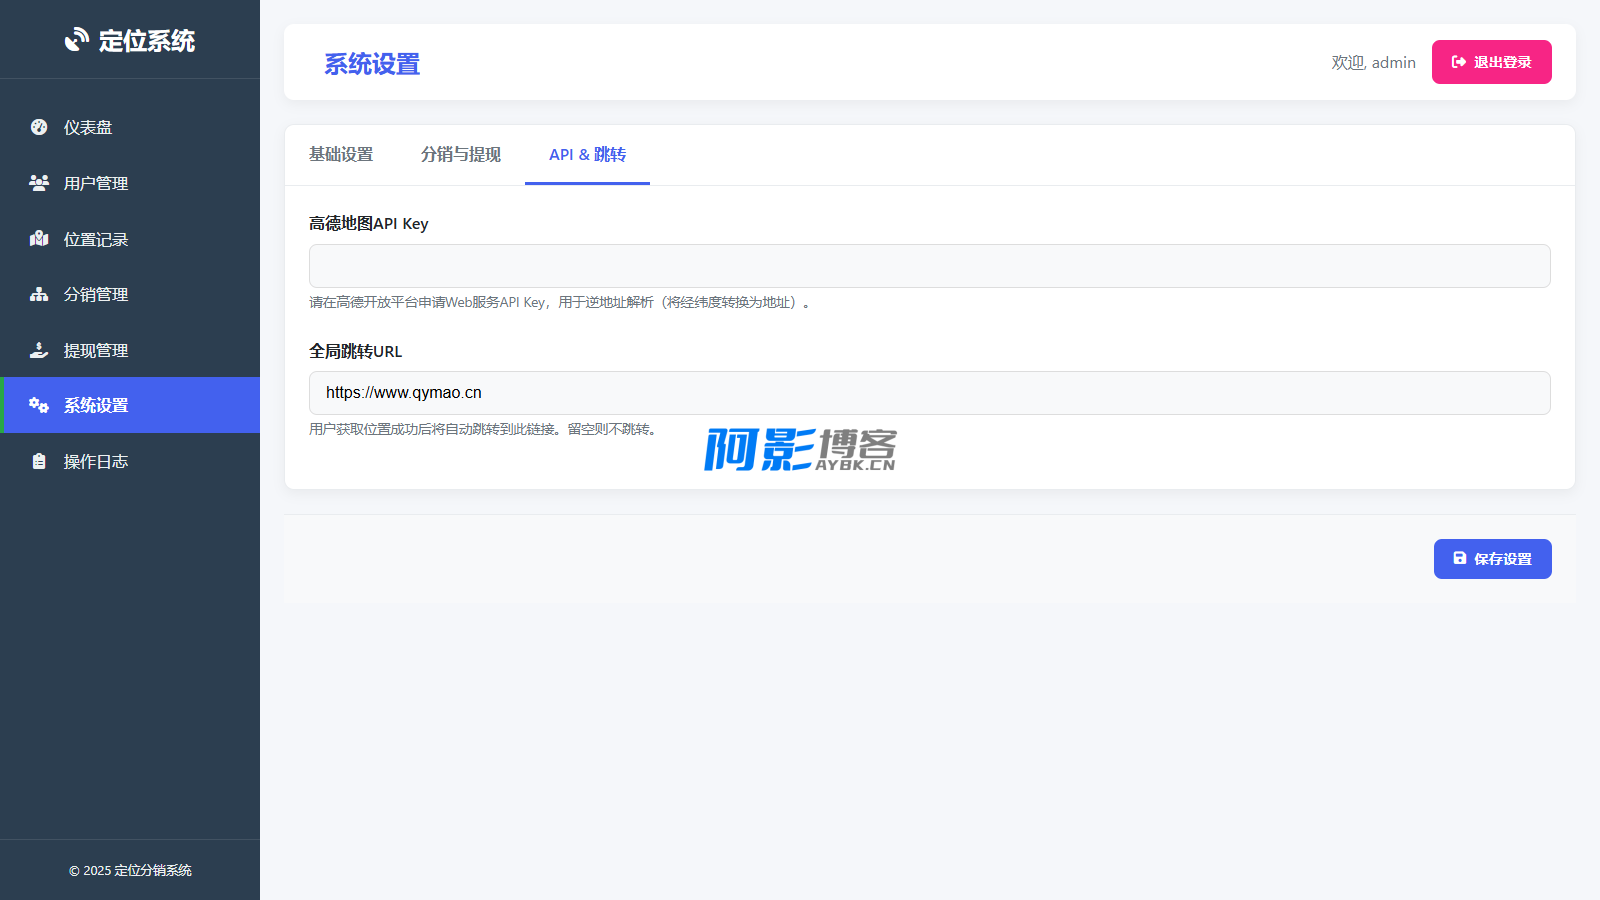Click the 分销管理 sitemap icon

click(39, 294)
